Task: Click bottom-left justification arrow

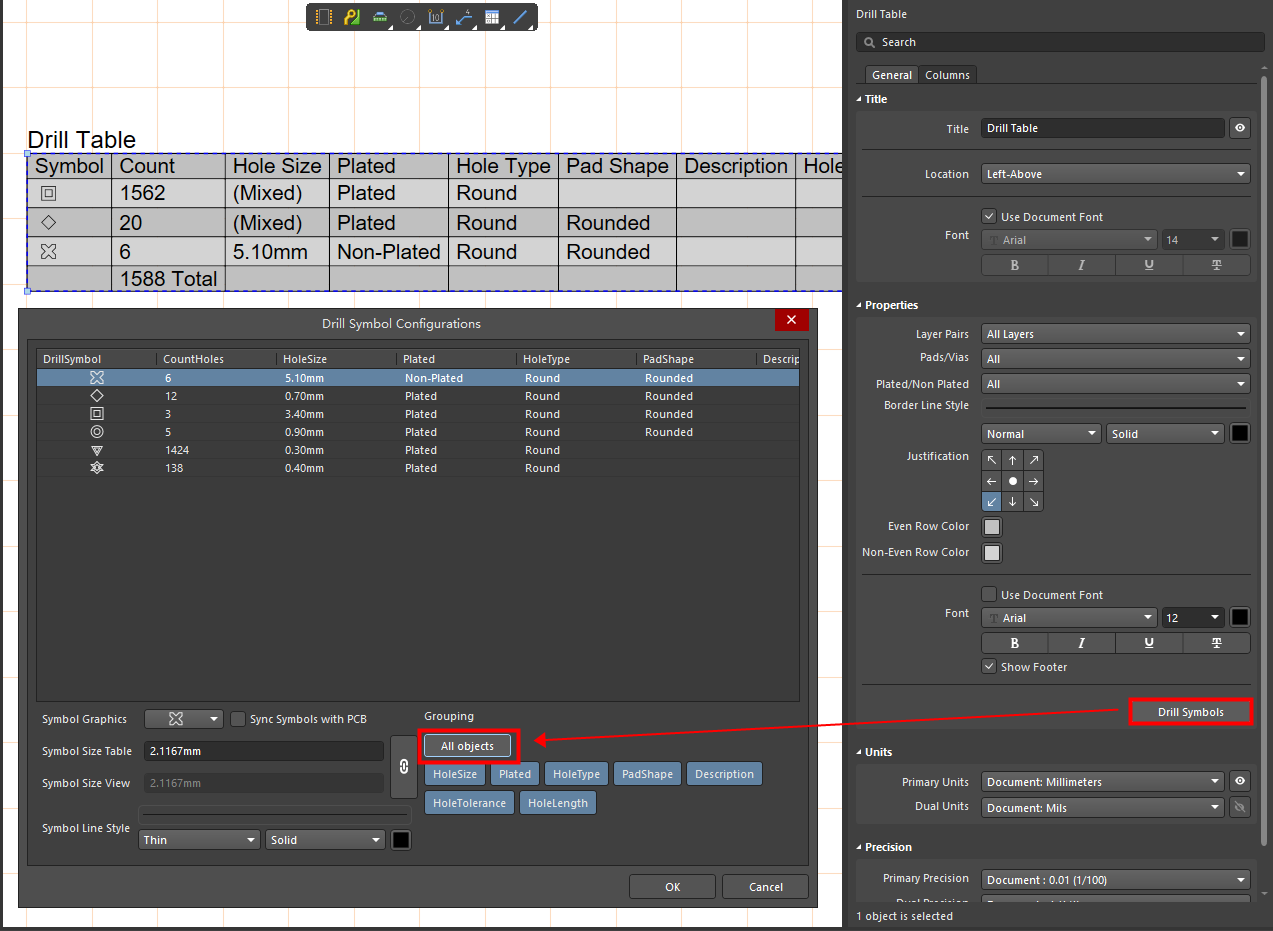Action: [x=991, y=502]
